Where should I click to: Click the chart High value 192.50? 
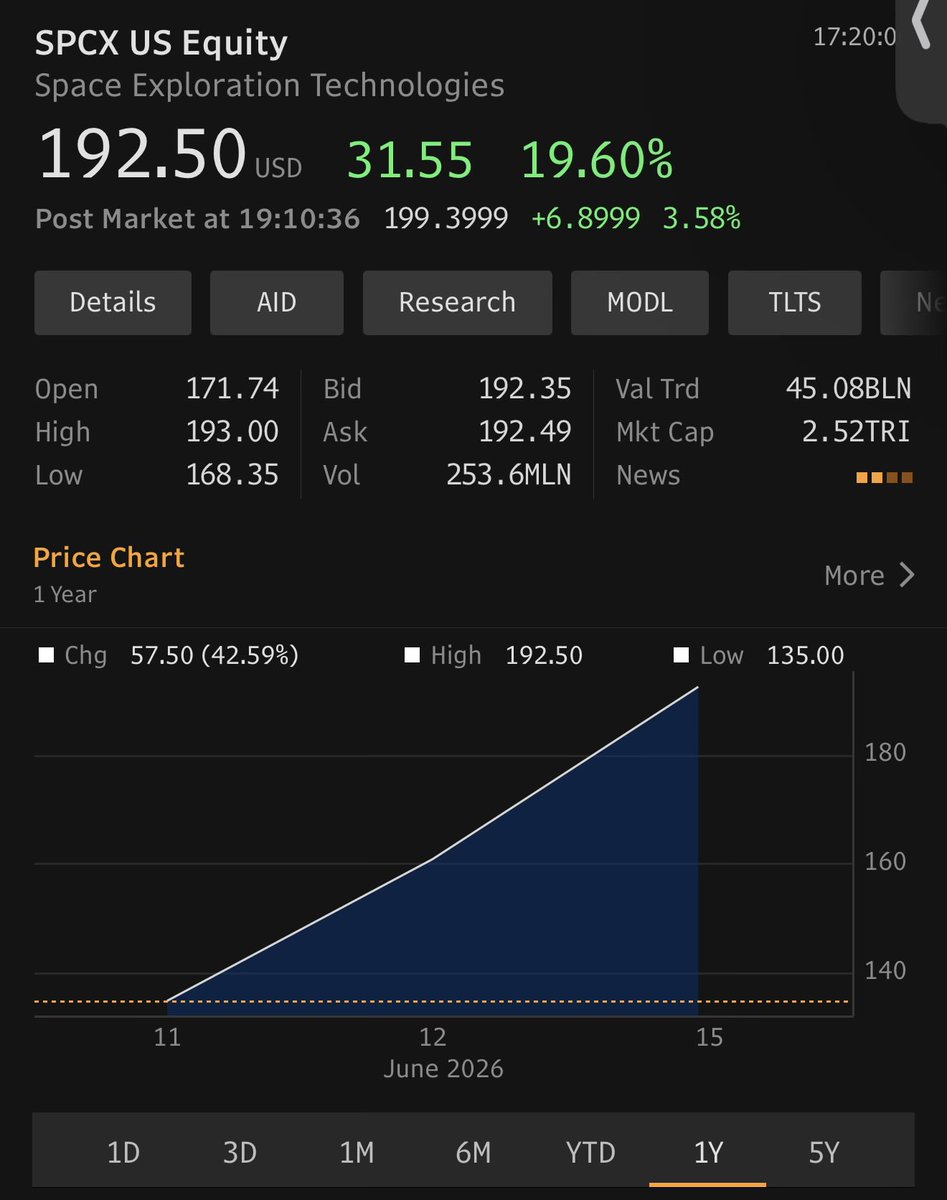[544, 656]
